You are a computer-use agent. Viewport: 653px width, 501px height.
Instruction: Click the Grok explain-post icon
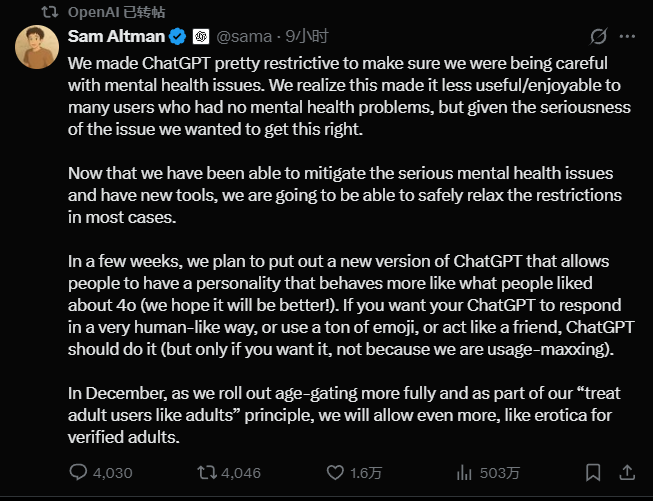coord(597,37)
